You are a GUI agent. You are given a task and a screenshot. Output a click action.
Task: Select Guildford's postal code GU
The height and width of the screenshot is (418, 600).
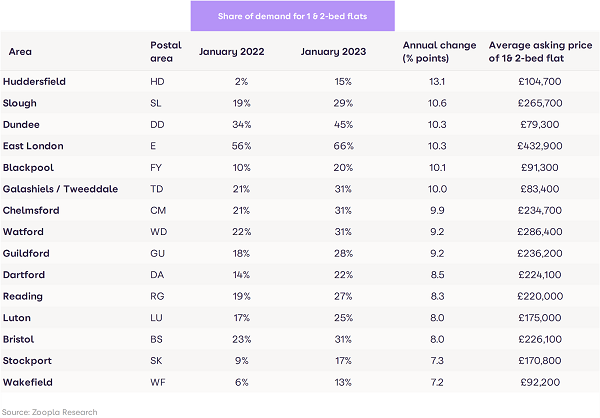coord(157,254)
